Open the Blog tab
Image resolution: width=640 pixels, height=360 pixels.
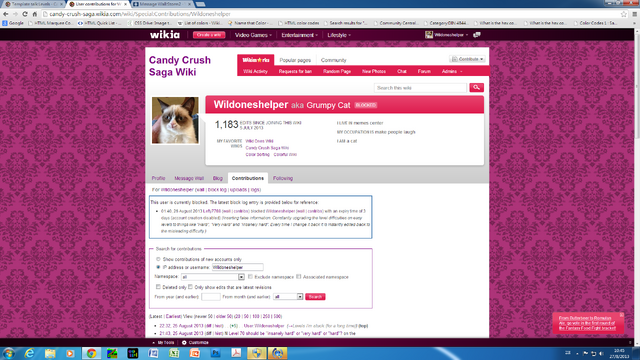tap(218, 178)
